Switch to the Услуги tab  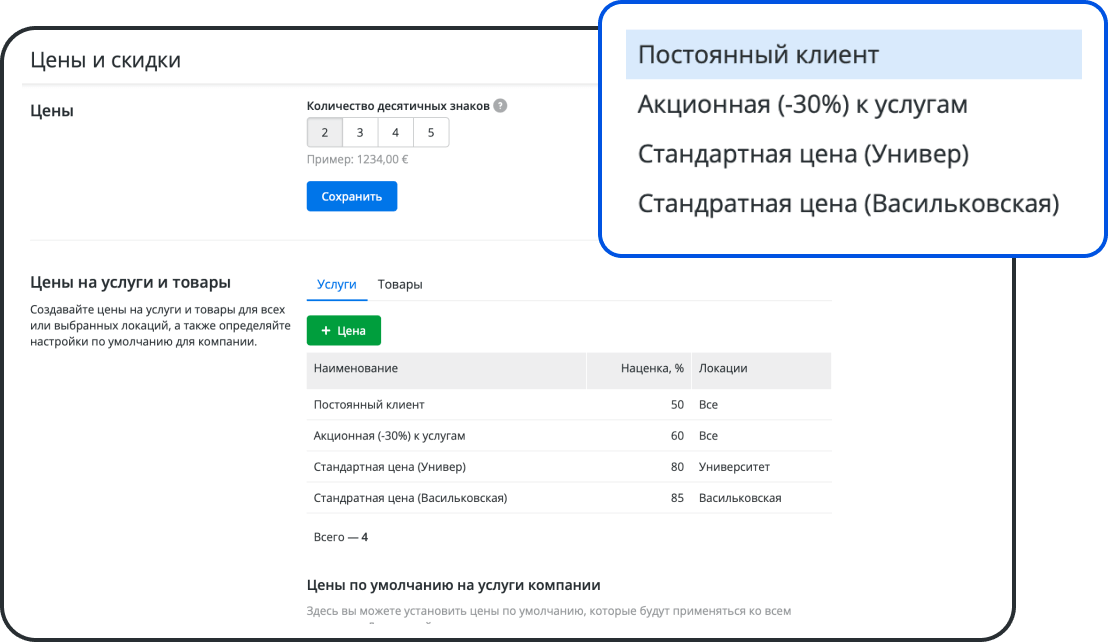pyautogui.click(x=336, y=283)
